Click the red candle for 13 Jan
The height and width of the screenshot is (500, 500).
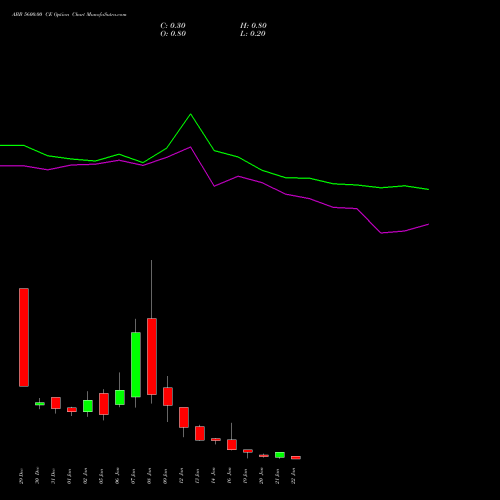200,433
